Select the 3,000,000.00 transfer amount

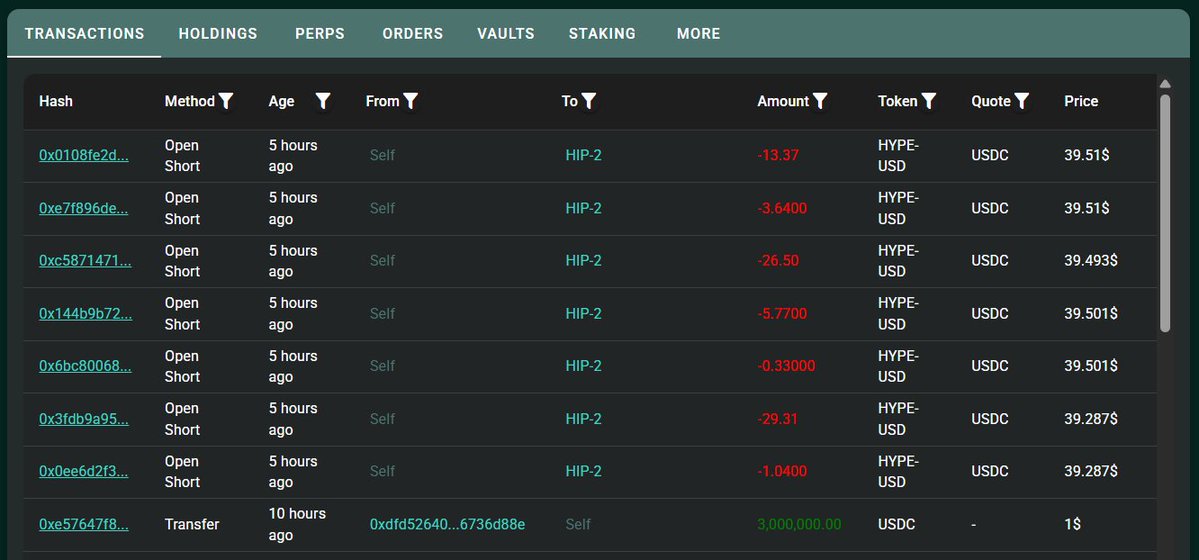[x=799, y=525]
